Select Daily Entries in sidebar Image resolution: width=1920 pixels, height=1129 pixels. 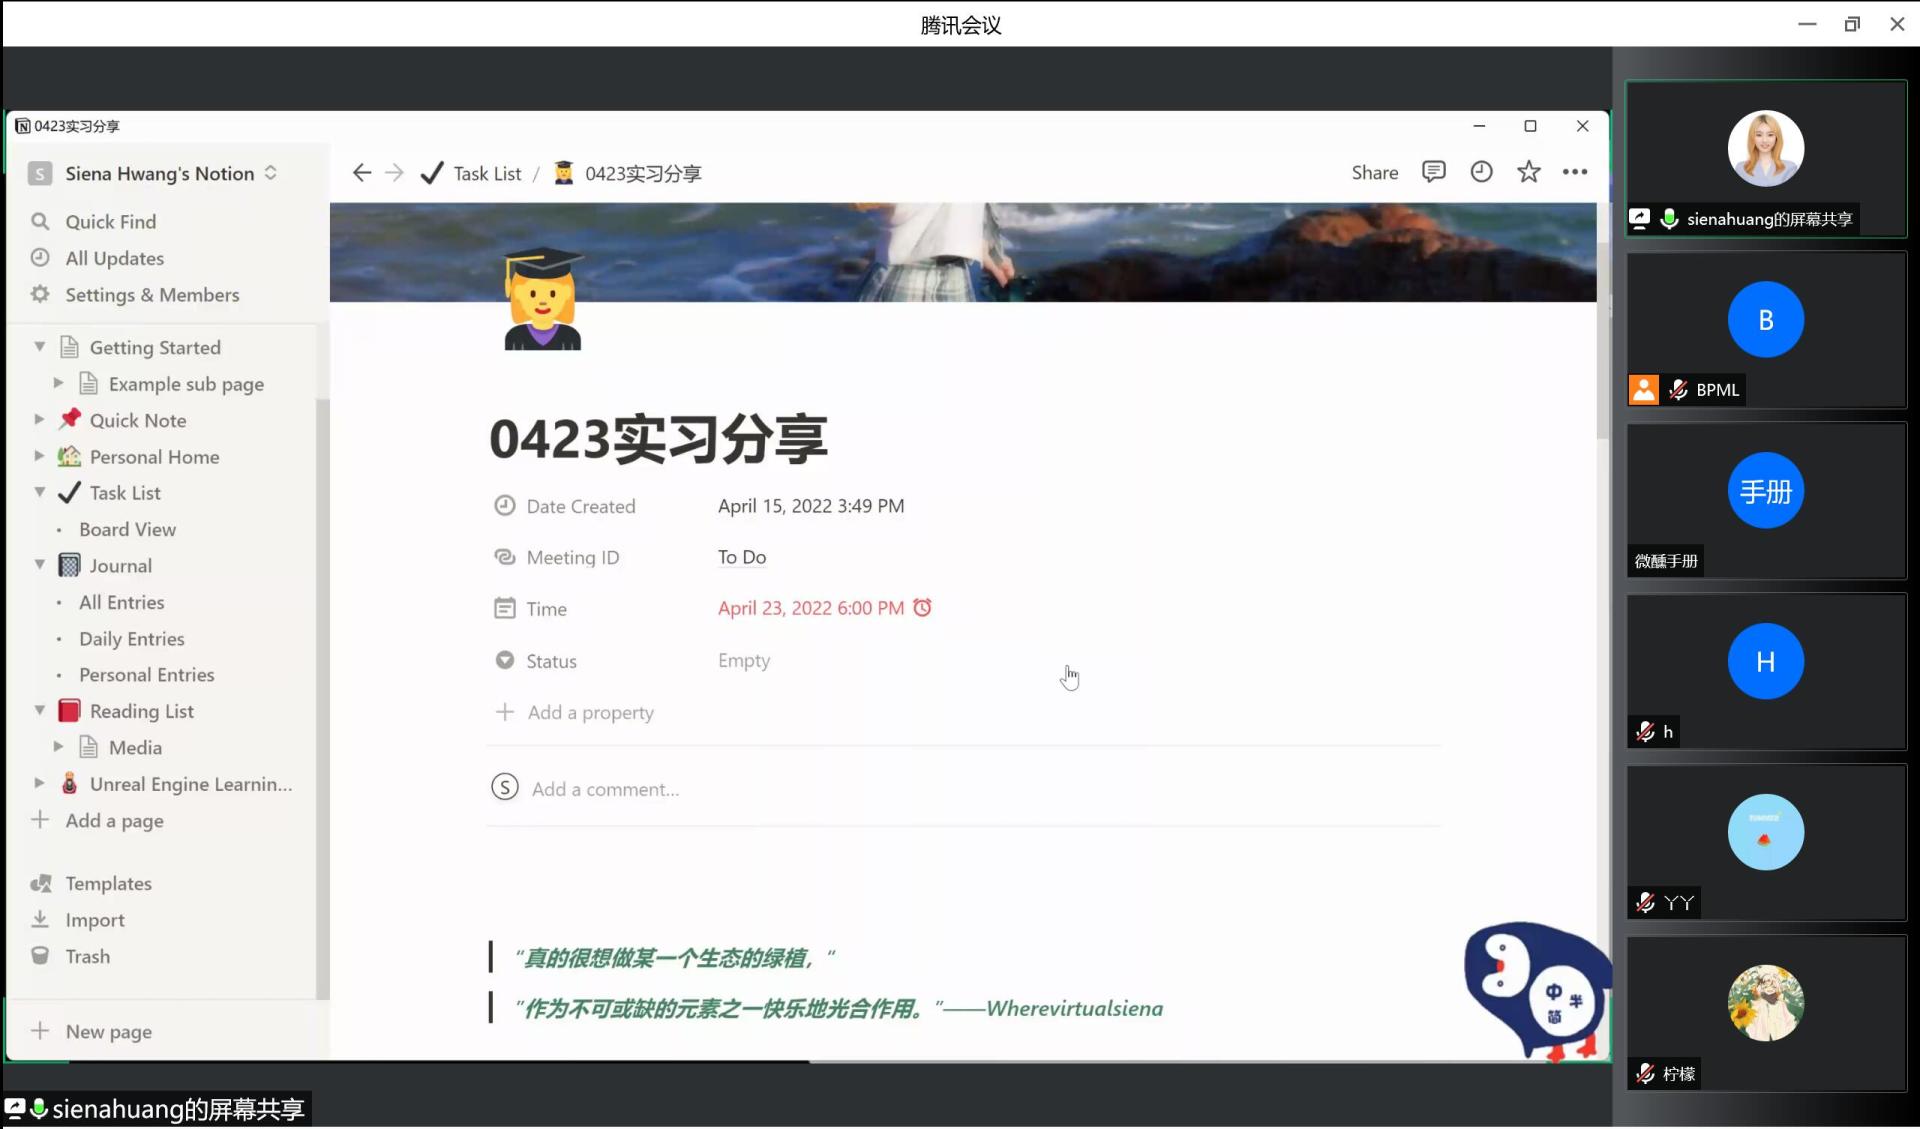pos(131,638)
